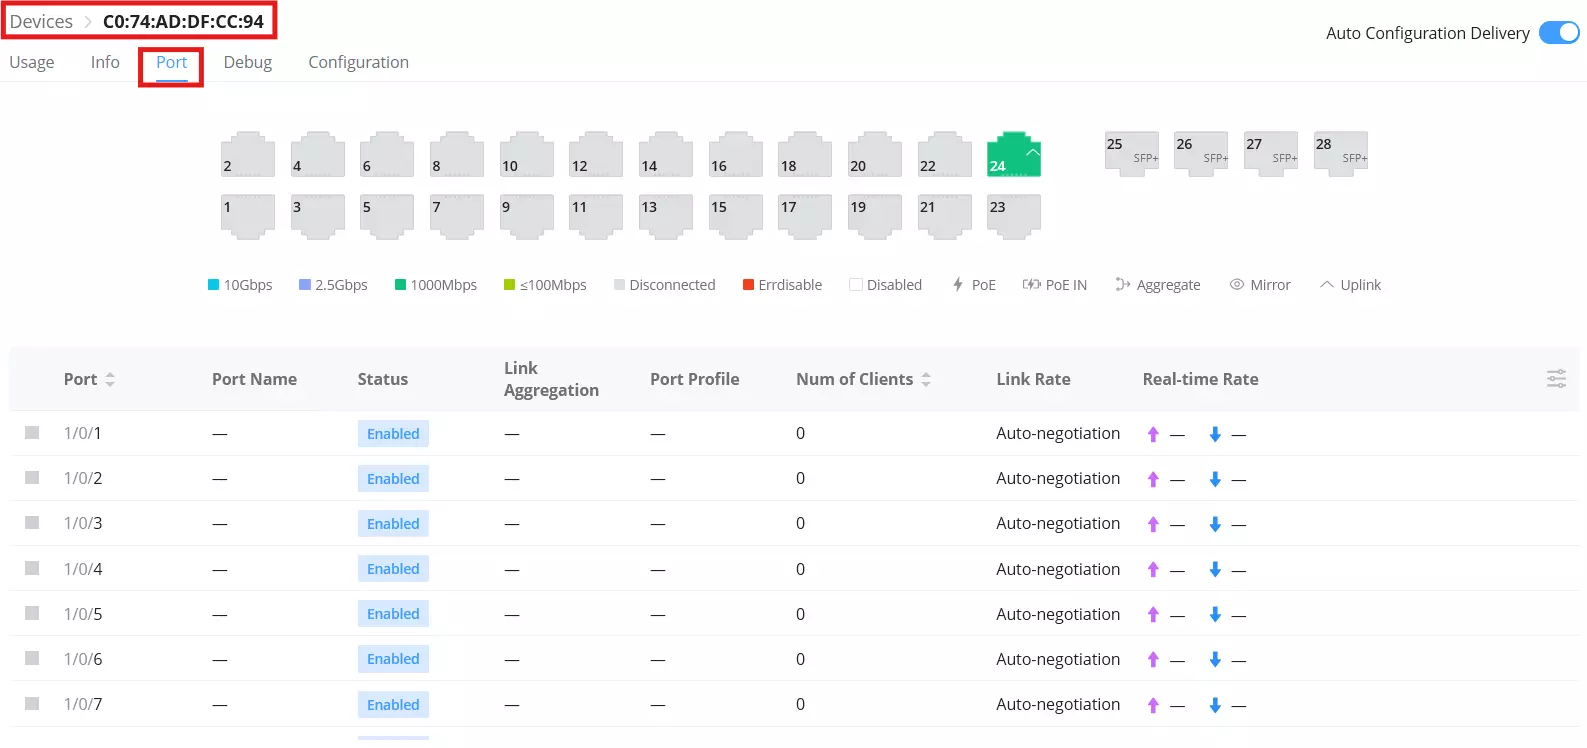Image resolution: width=1587 pixels, height=748 pixels.
Task: Click Auto-negotiation link rate for 1/0/4
Action: pyautogui.click(x=1058, y=569)
